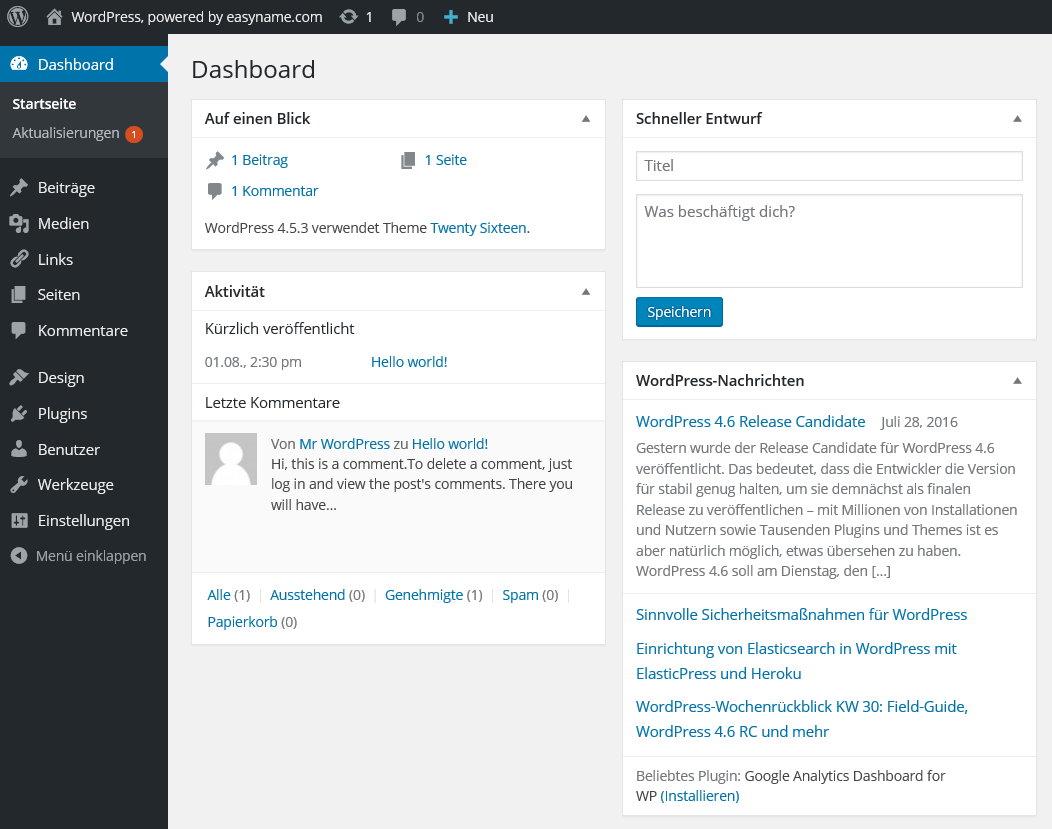Filter comments by Spam
The height and width of the screenshot is (829, 1052).
coord(521,595)
